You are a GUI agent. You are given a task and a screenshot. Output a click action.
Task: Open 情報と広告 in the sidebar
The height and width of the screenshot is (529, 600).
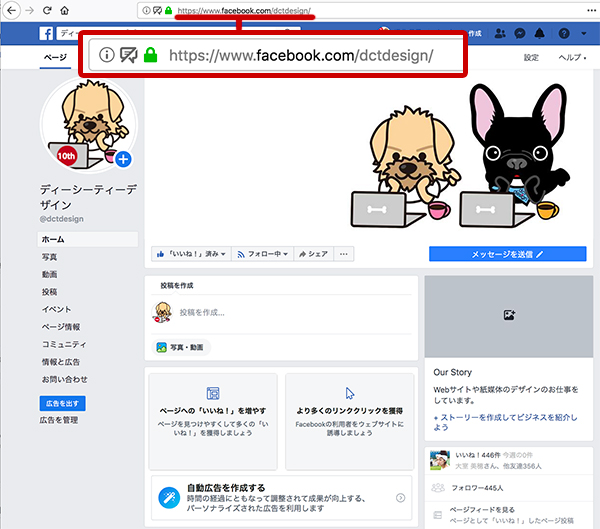[x=60, y=362]
